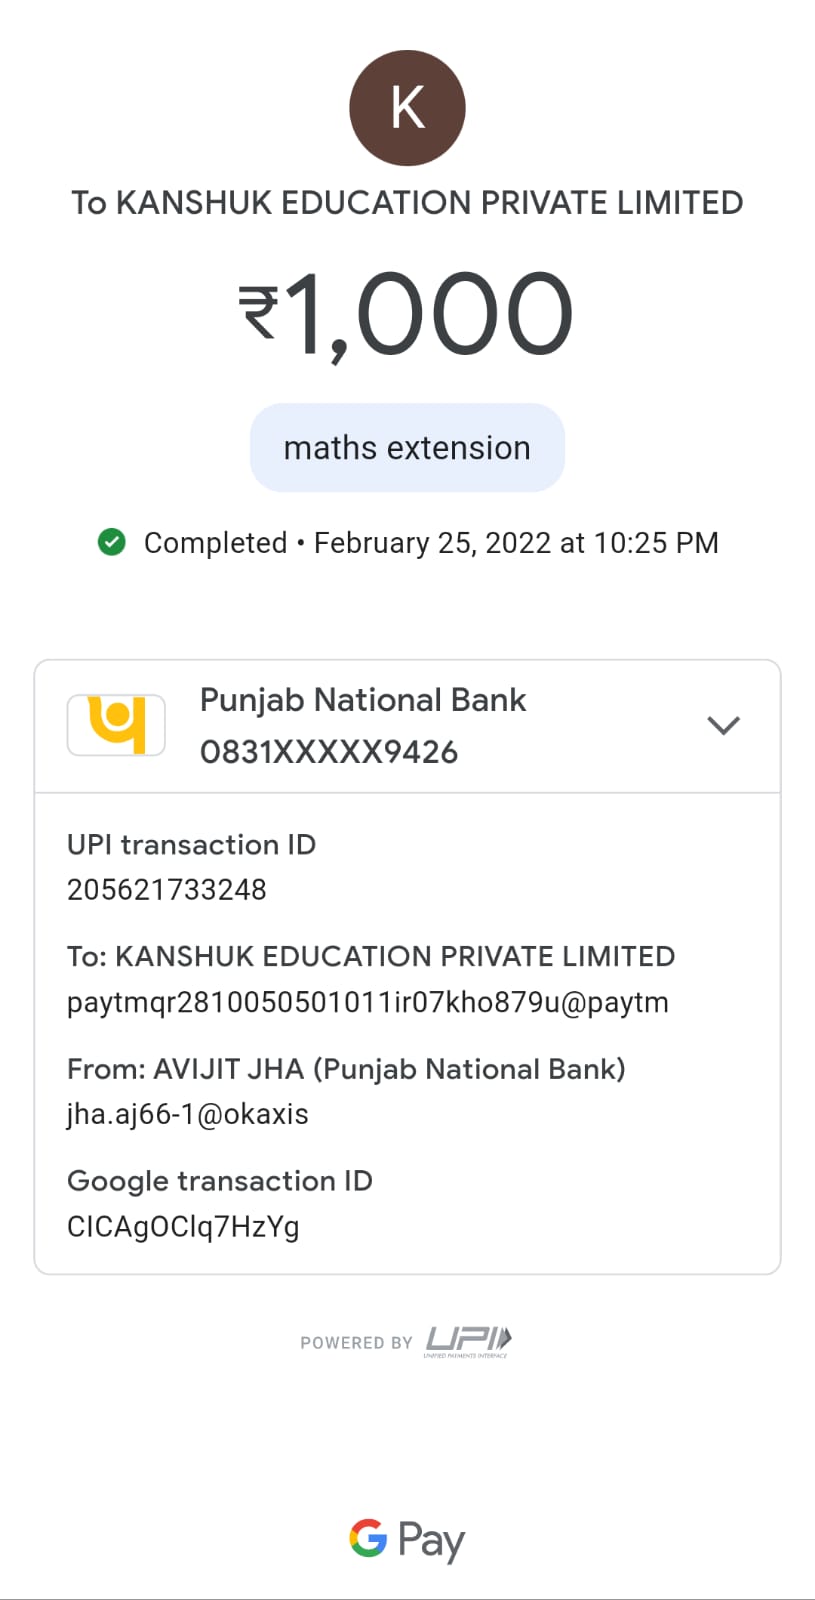Tap the maths extension note chip

[x=407, y=448]
